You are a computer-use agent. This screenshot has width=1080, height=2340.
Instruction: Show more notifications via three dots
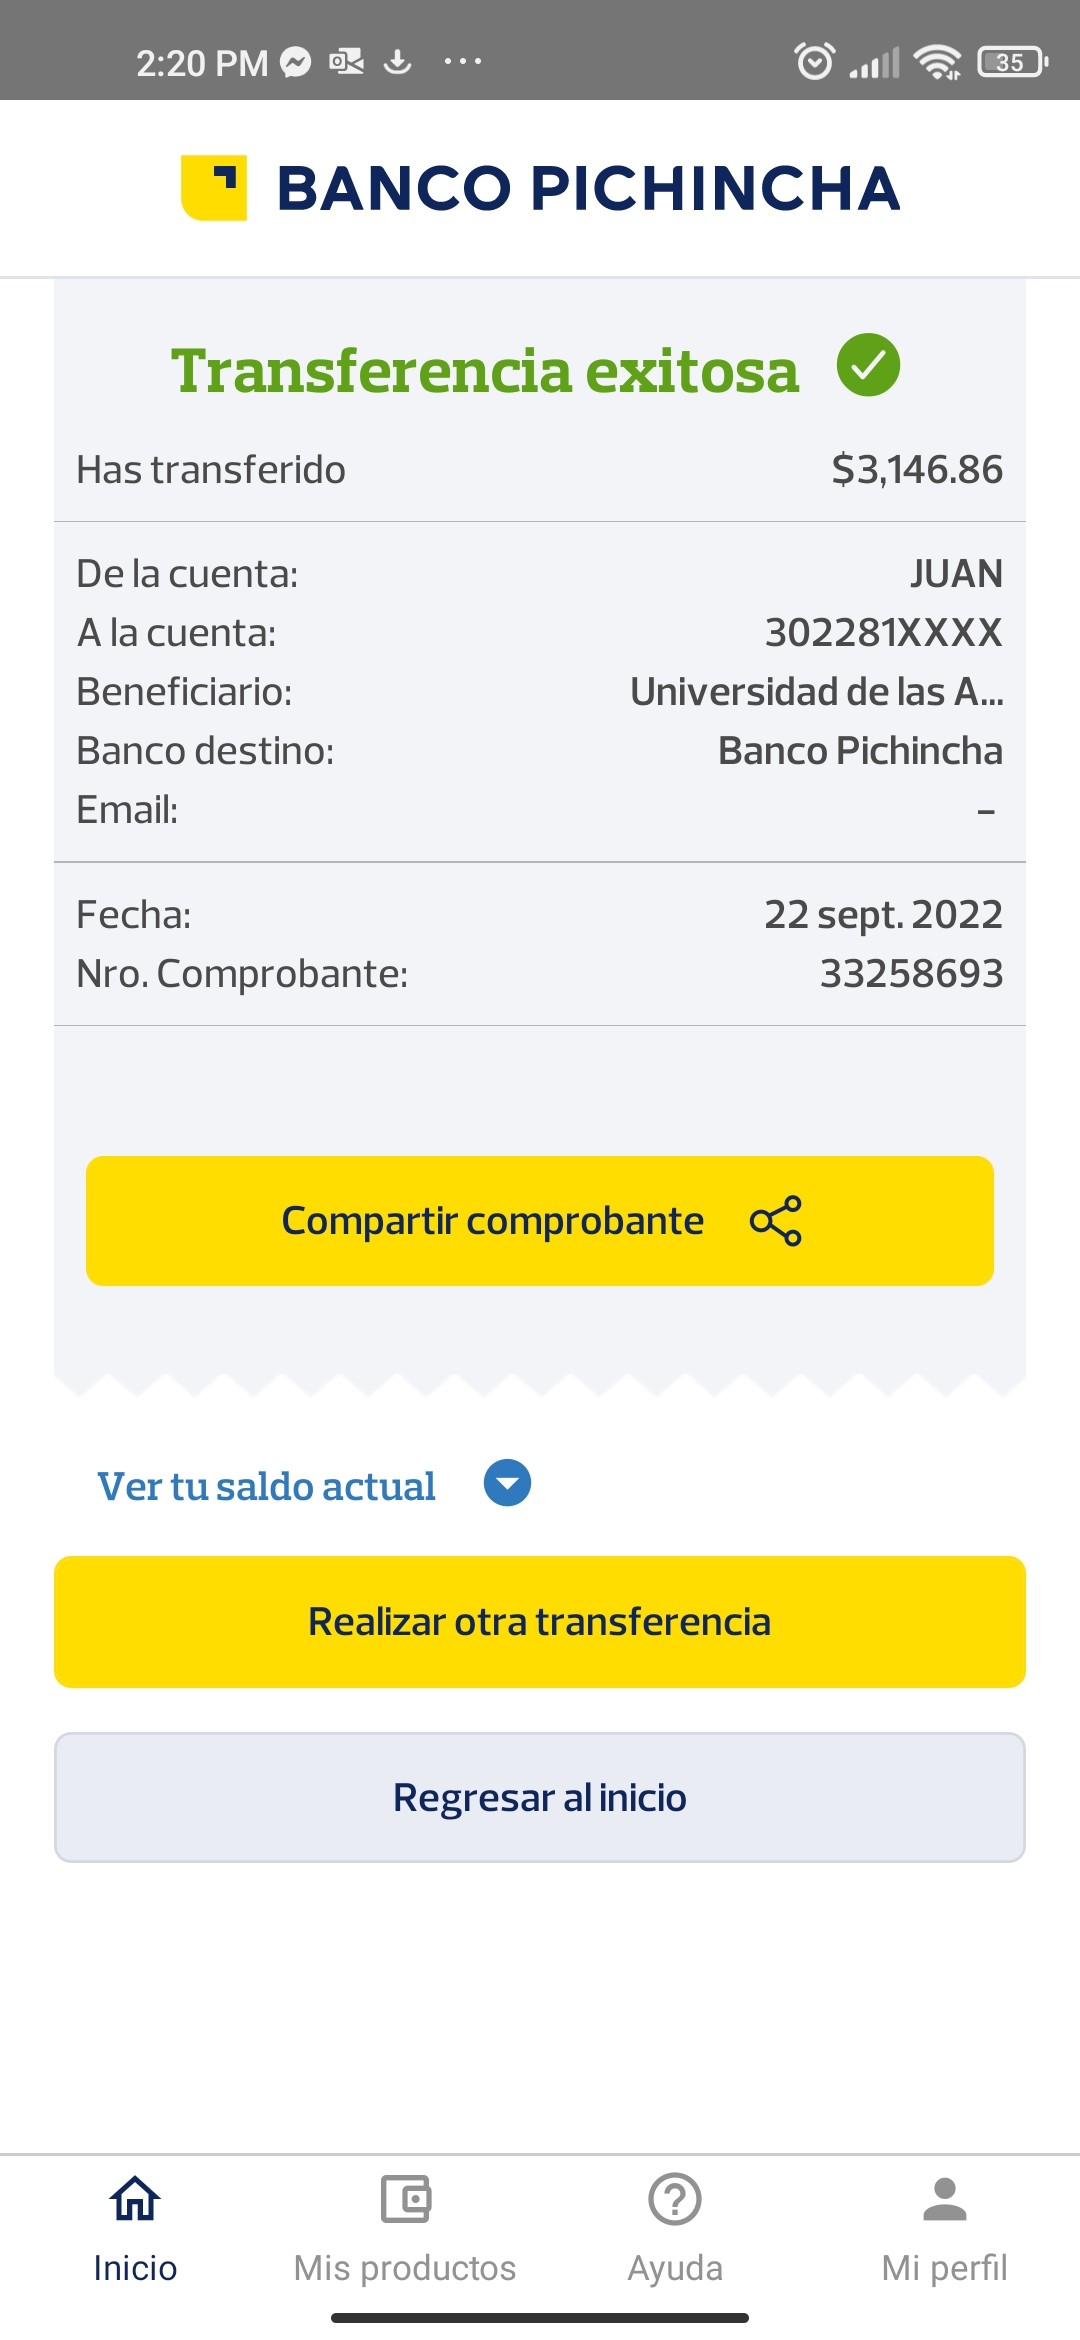click(462, 62)
